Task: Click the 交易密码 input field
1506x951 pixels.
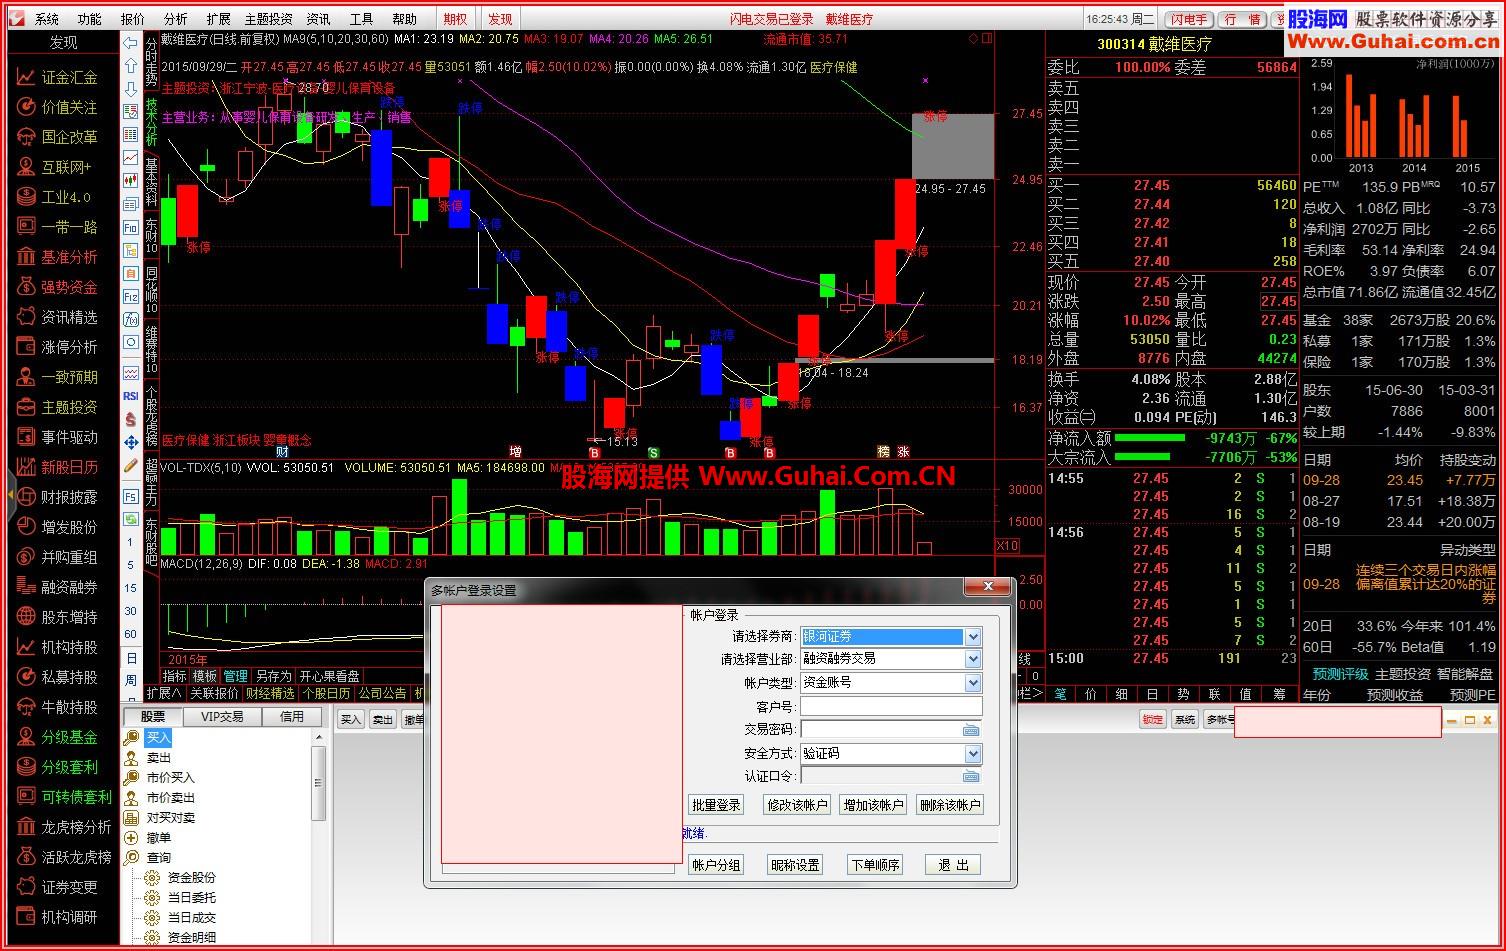Action: click(881, 730)
